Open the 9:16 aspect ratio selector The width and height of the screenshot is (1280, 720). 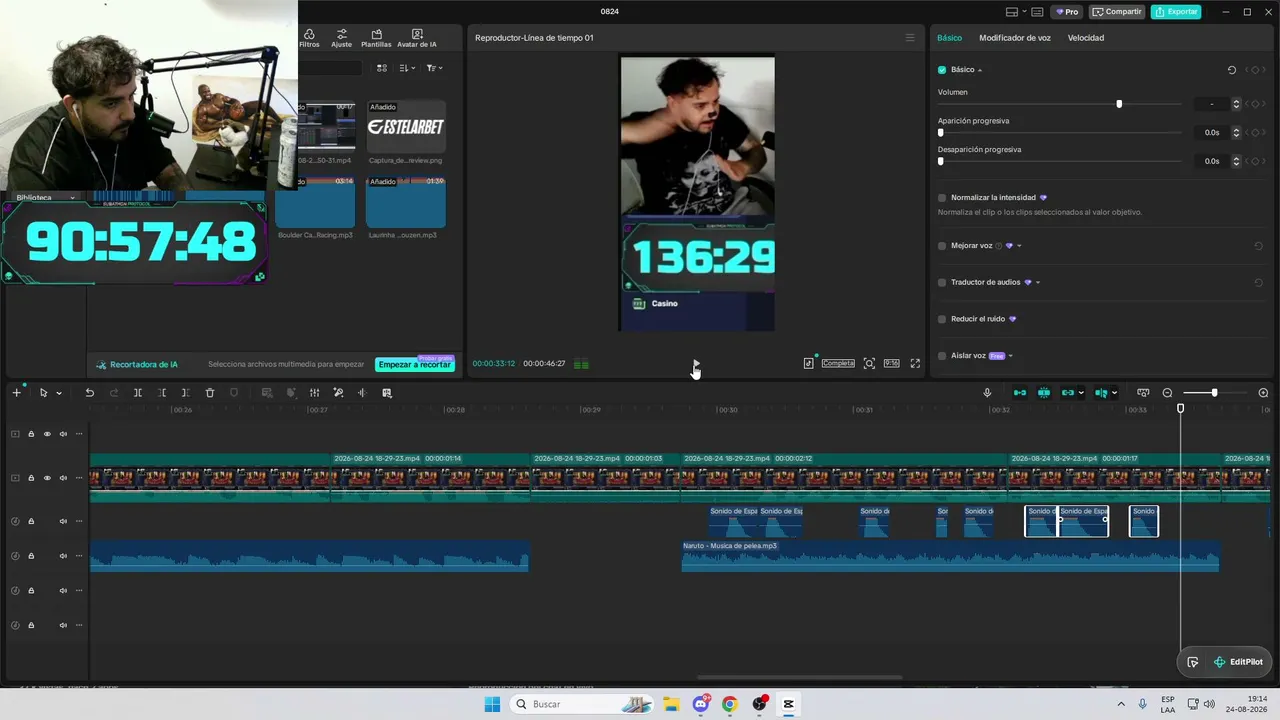[x=891, y=364]
